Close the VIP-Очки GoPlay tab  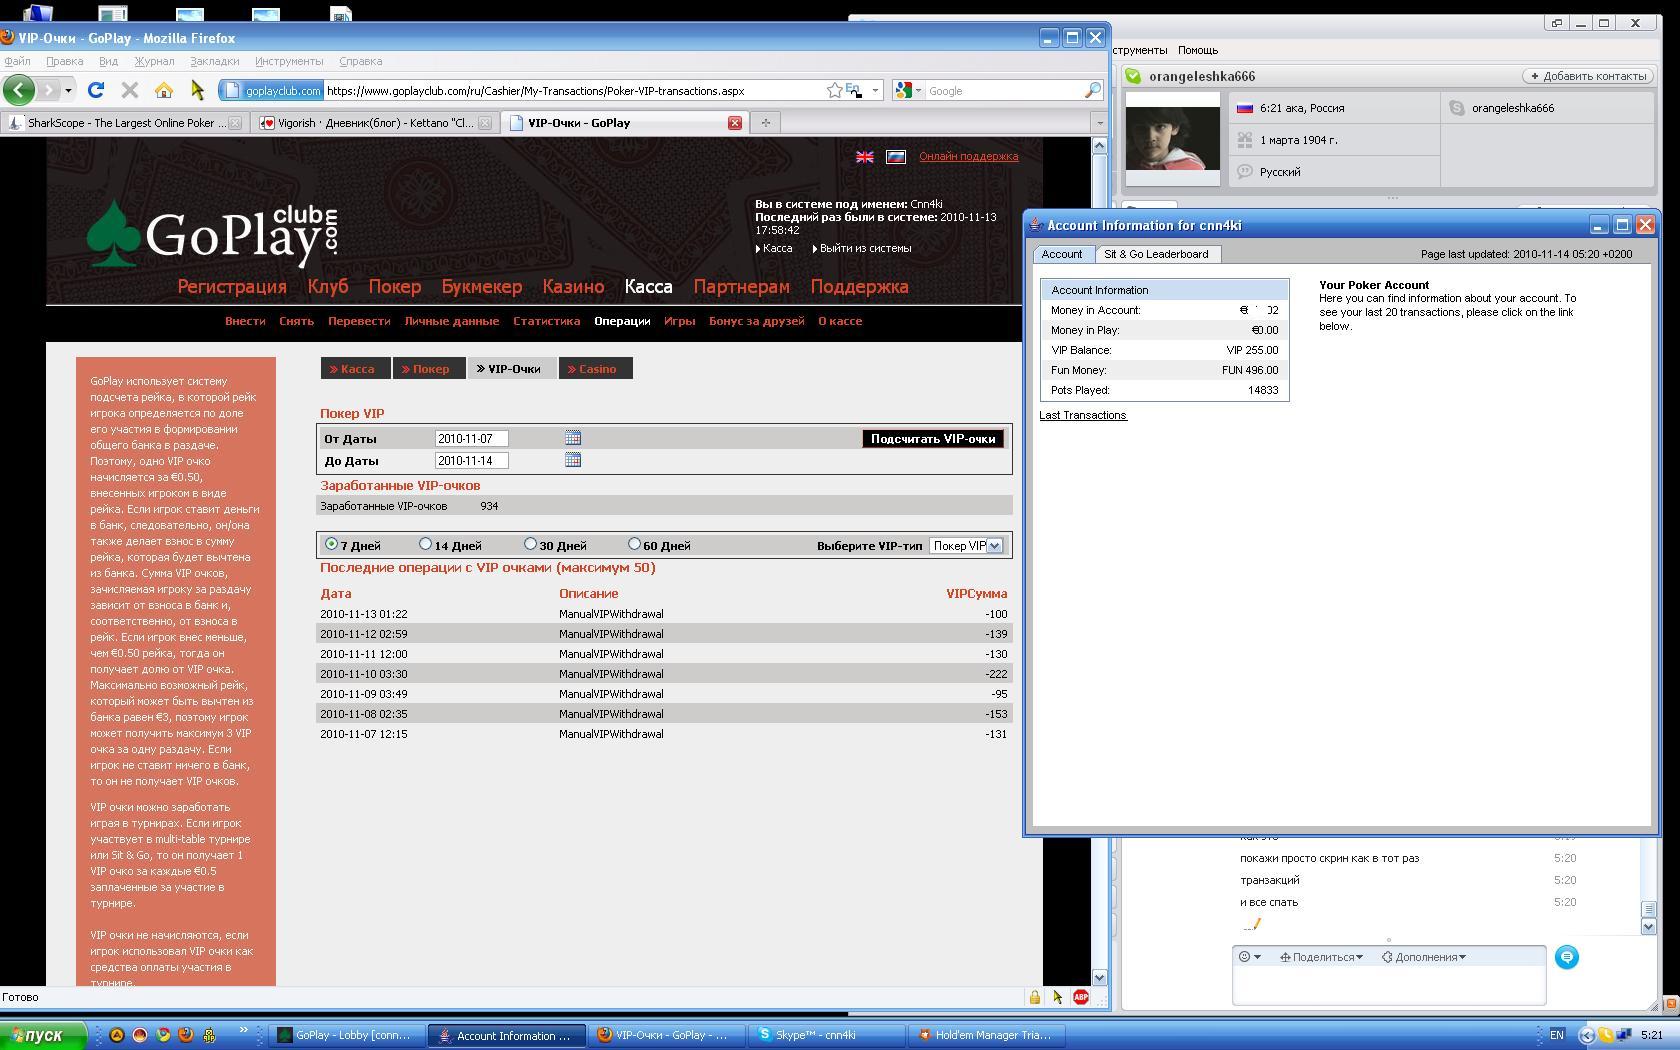click(x=735, y=122)
